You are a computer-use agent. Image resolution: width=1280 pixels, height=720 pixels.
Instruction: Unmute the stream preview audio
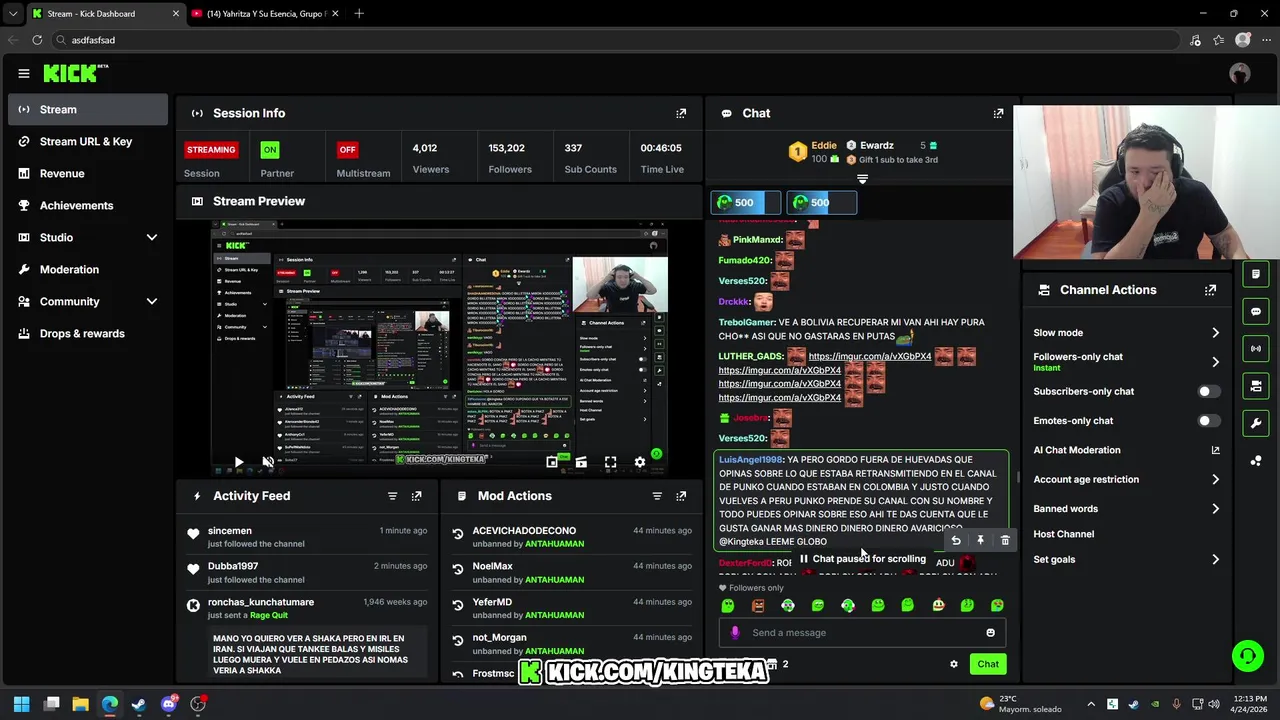coord(268,462)
